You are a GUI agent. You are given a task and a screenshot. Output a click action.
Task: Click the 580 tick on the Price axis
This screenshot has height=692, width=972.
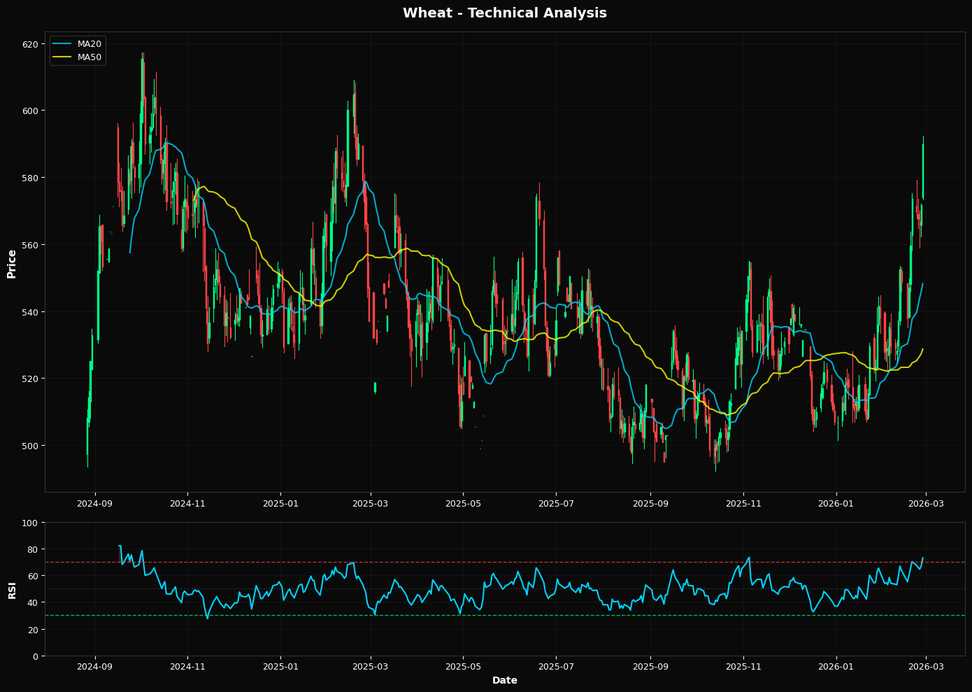32,178
